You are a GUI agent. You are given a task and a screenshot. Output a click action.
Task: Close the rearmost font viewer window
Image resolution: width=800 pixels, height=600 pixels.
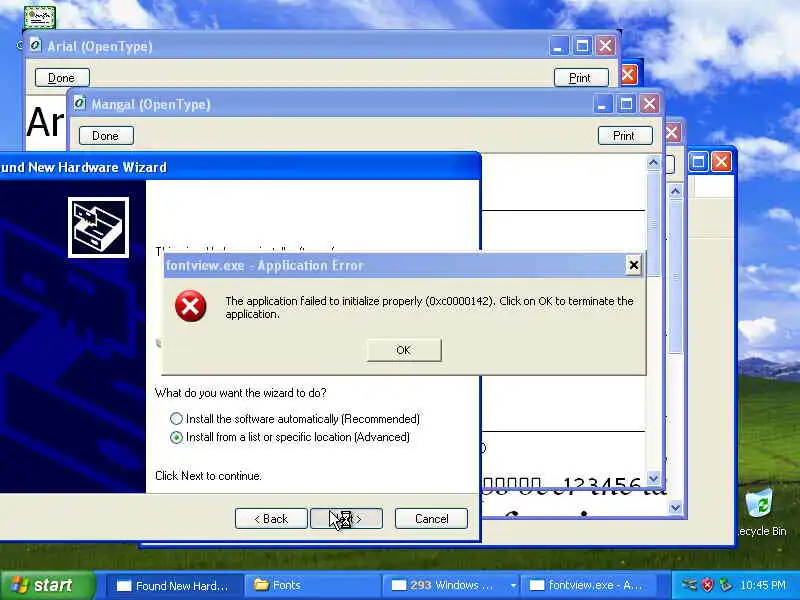coord(721,162)
